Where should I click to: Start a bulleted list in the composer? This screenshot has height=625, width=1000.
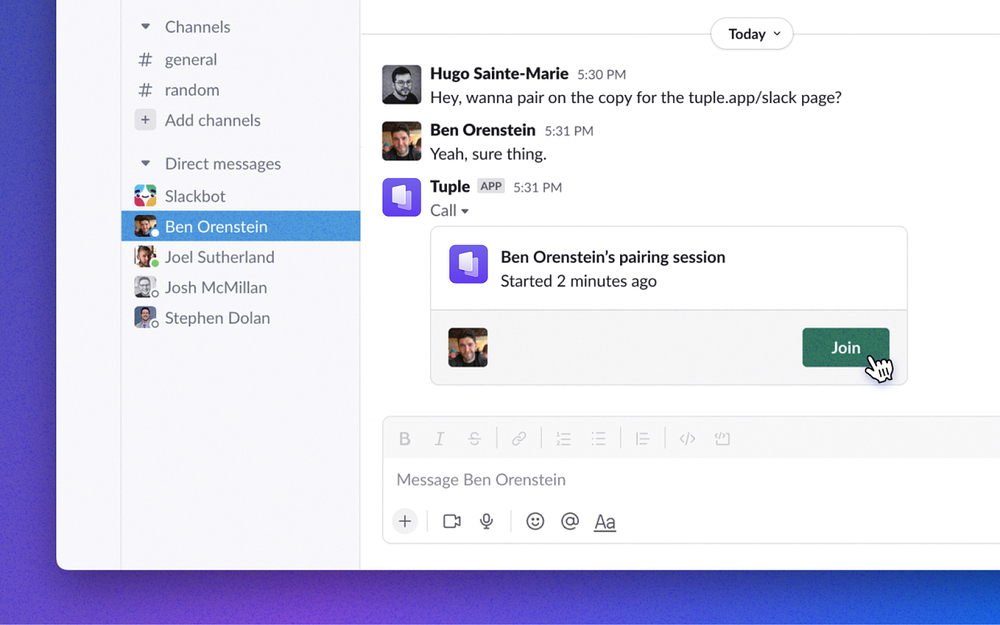point(598,439)
